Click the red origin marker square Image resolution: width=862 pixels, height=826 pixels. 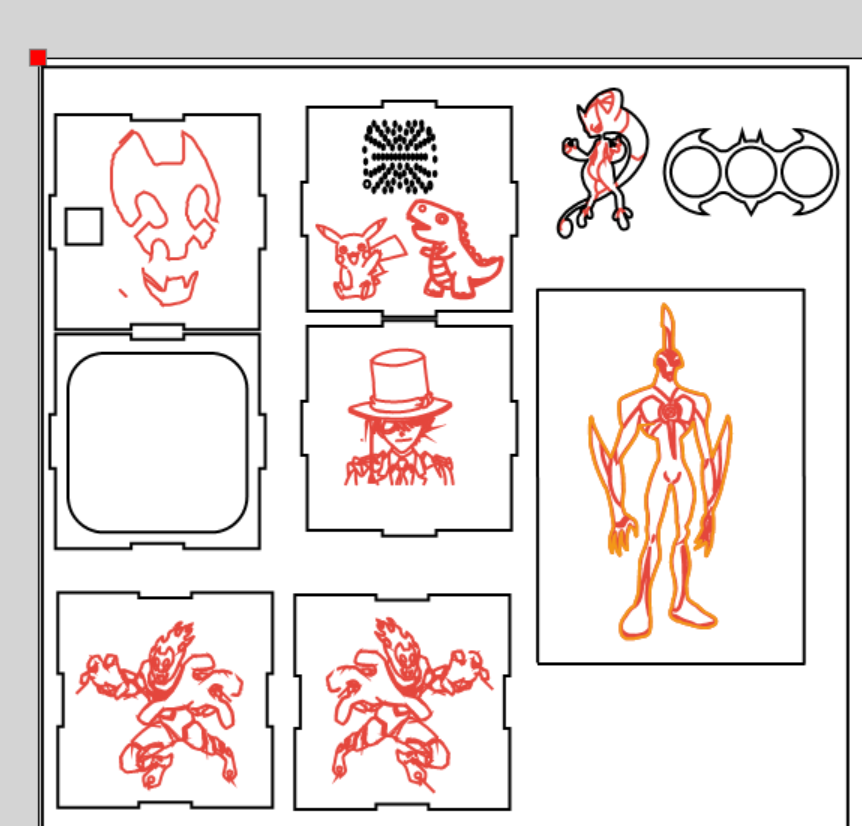(x=38, y=58)
